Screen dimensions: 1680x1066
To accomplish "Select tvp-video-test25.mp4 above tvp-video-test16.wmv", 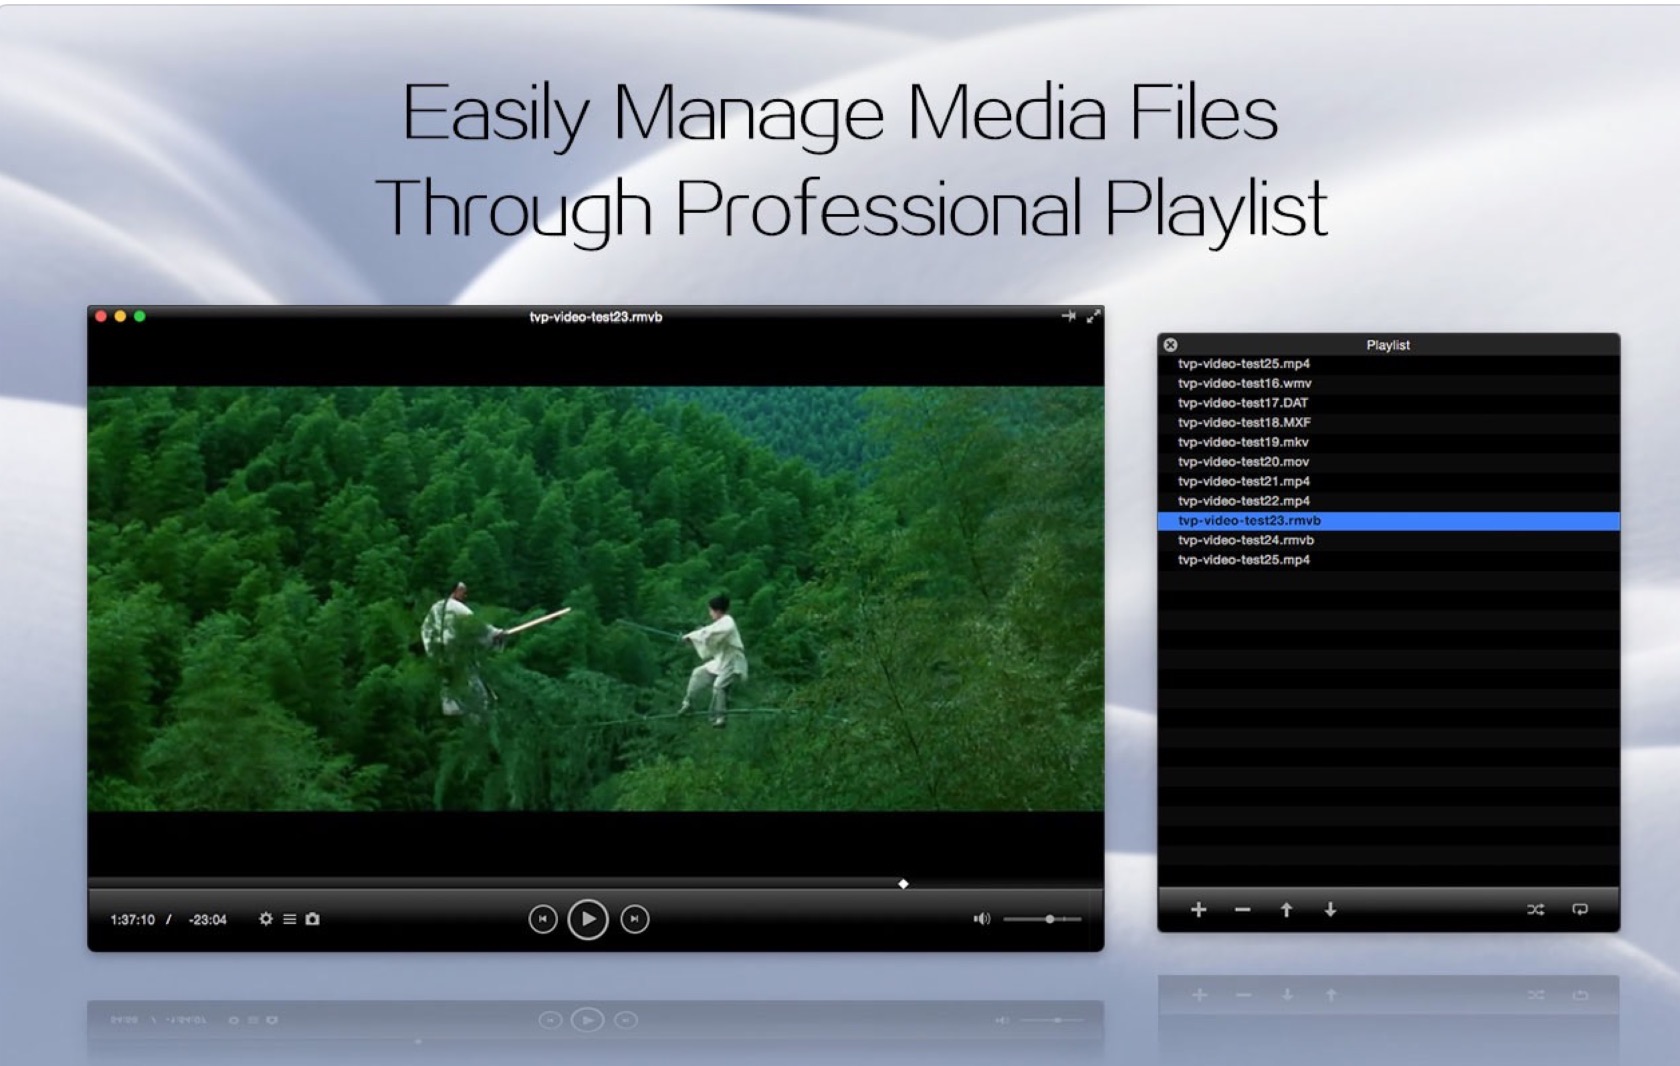I will pyautogui.click(x=1388, y=364).
